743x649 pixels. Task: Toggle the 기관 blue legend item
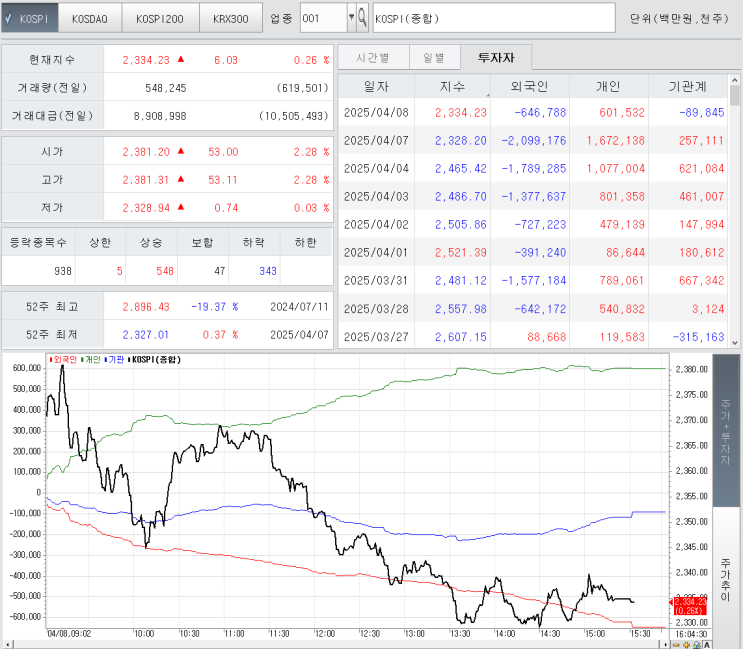pyautogui.click(x=114, y=360)
